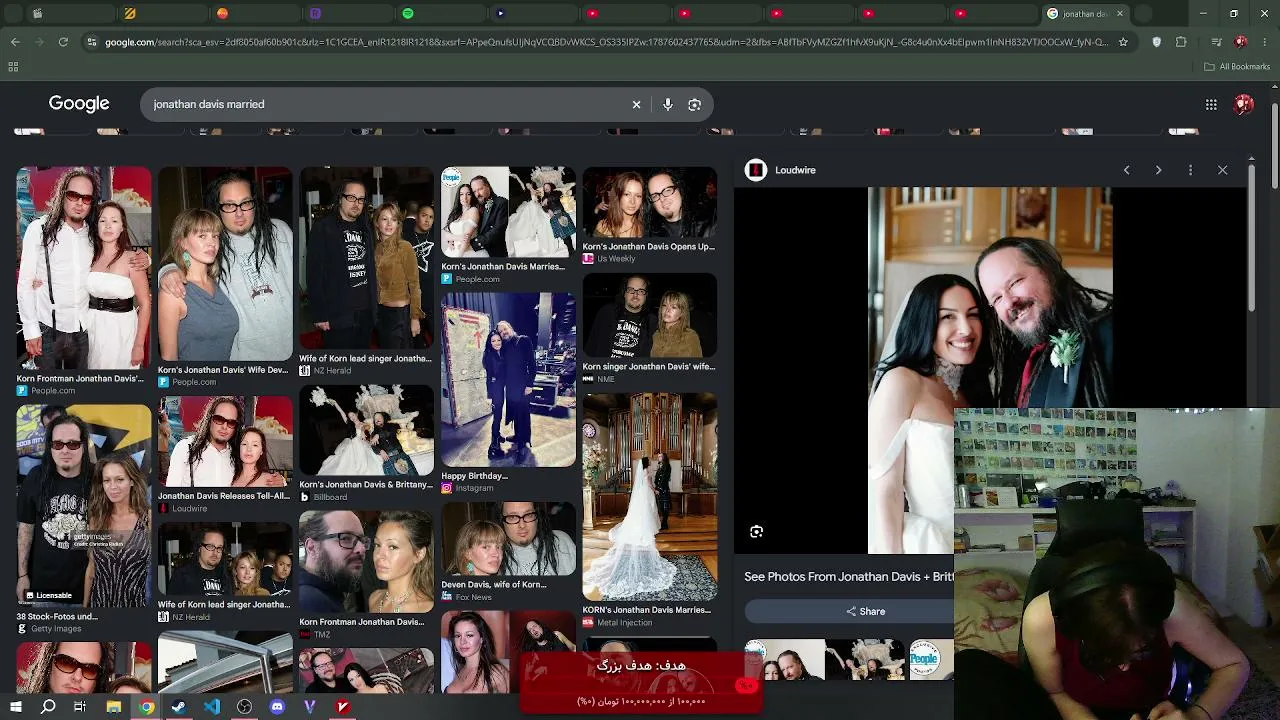Open Steam from the taskbar

point(179,707)
